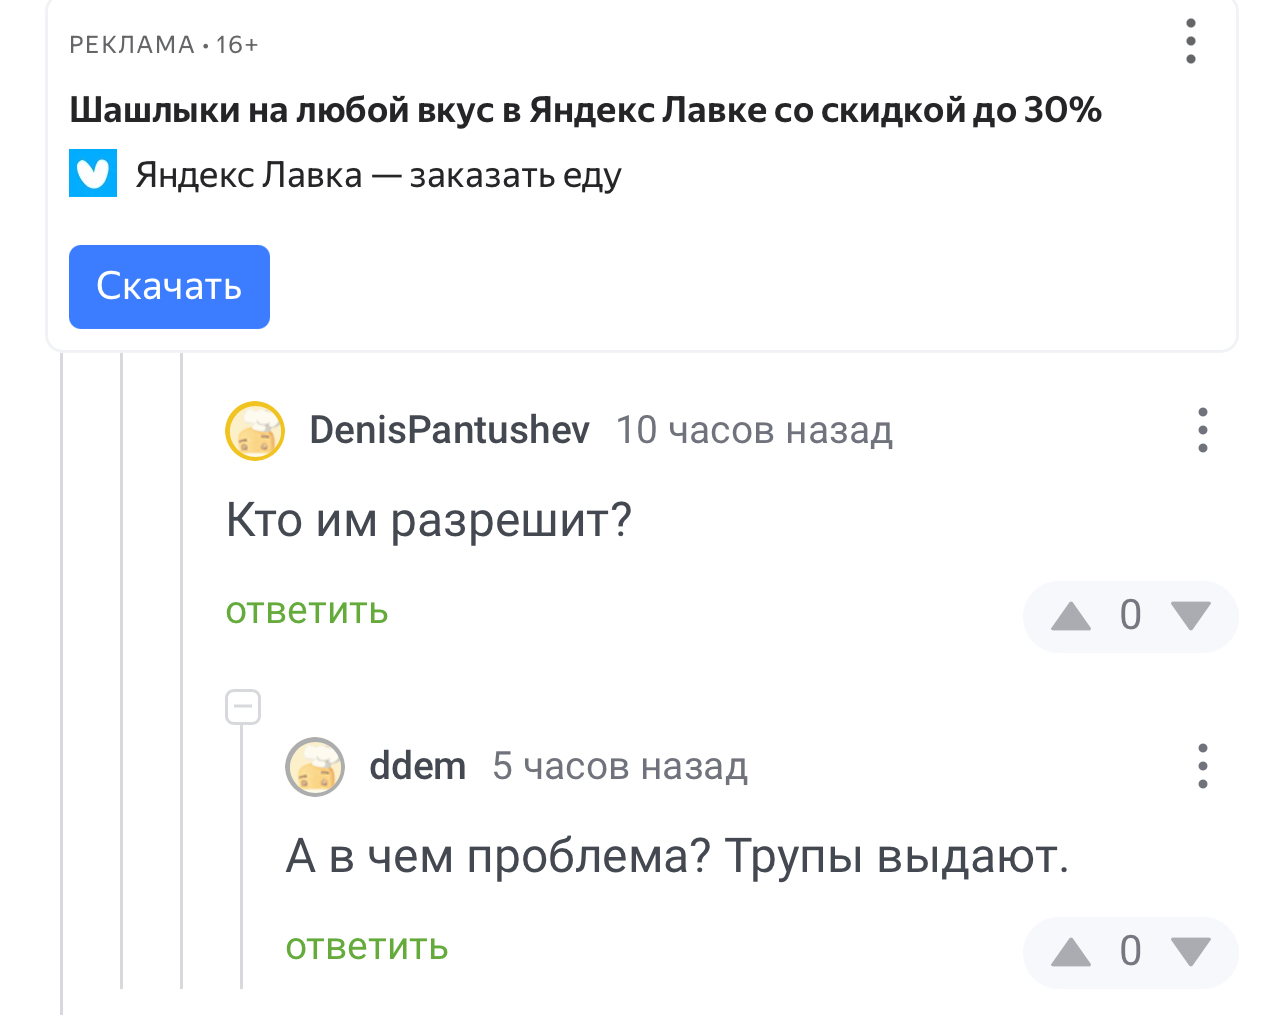Open the ad's three-dot options menu

(x=1190, y=42)
